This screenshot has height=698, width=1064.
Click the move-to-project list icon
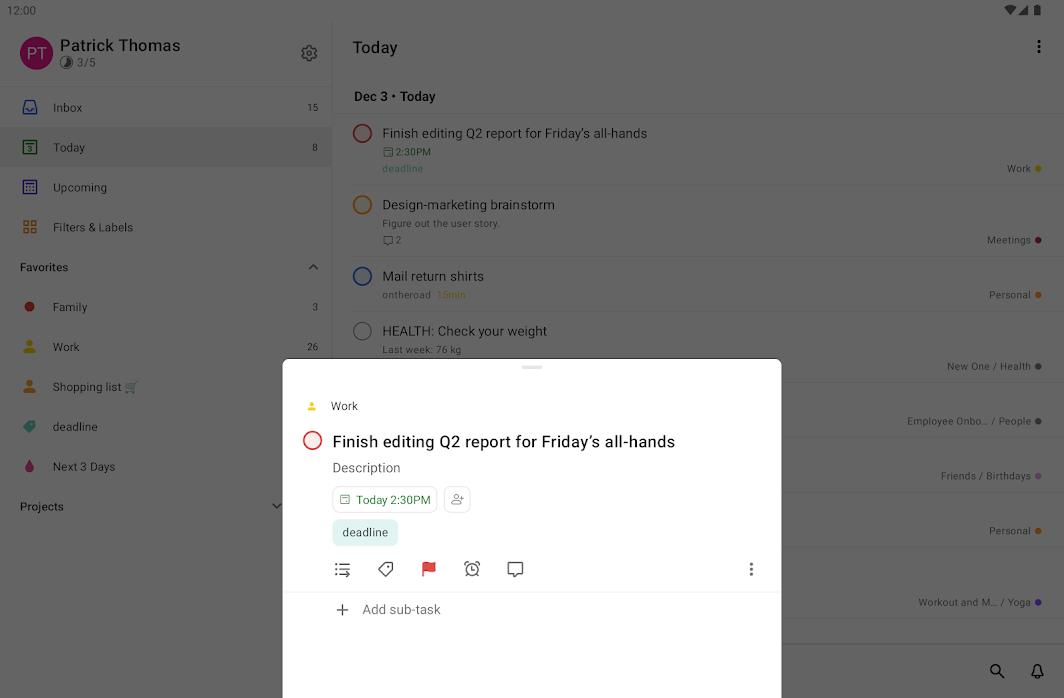pyautogui.click(x=342, y=569)
